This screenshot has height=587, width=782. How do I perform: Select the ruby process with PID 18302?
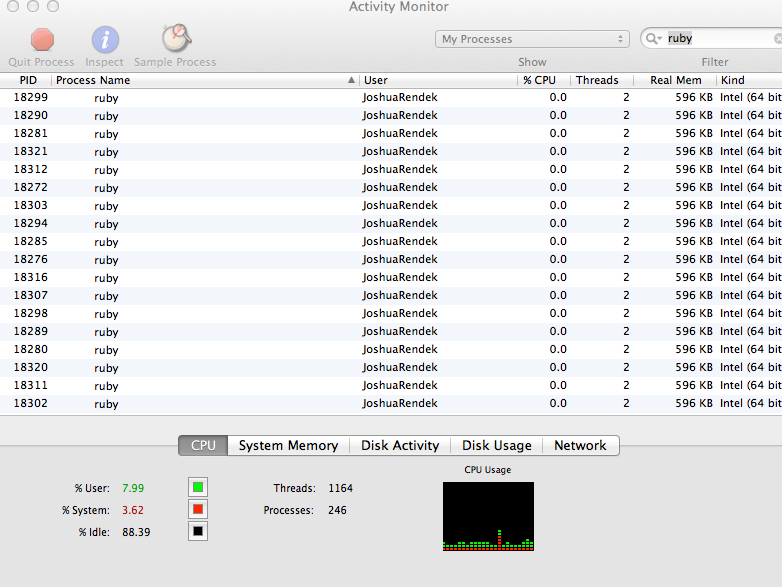point(391,403)
